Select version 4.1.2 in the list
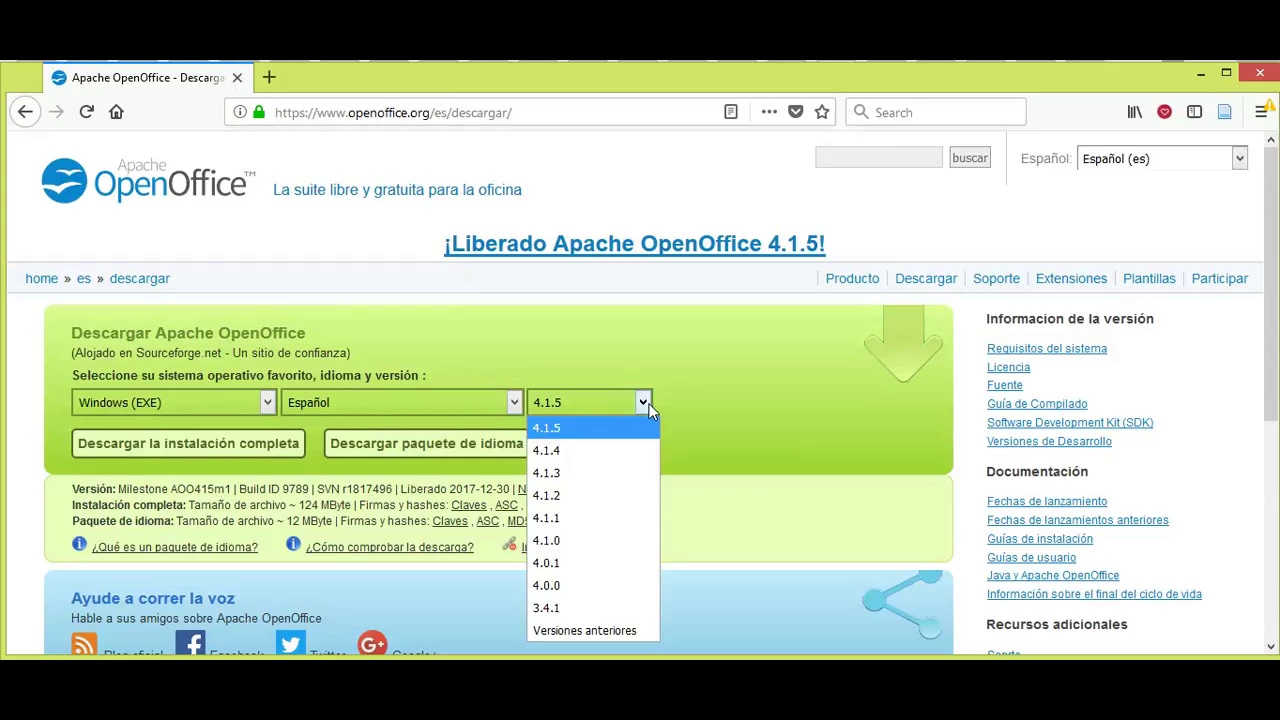 tap(594, 495)
